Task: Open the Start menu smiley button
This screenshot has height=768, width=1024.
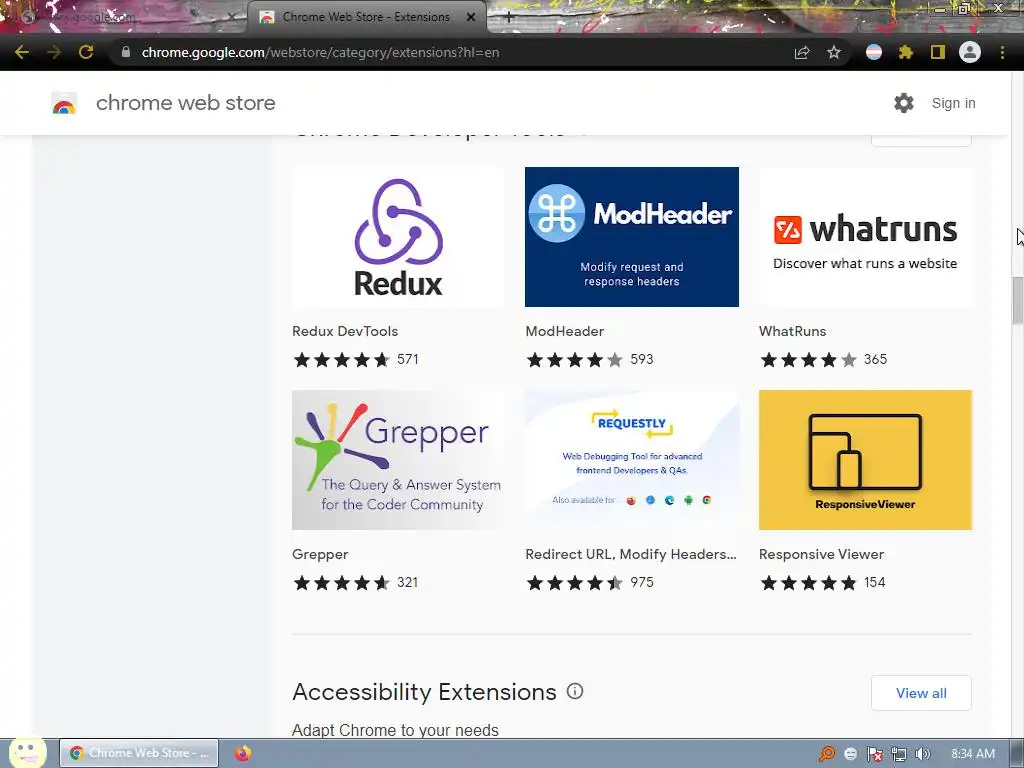Action: coord(27,753)
